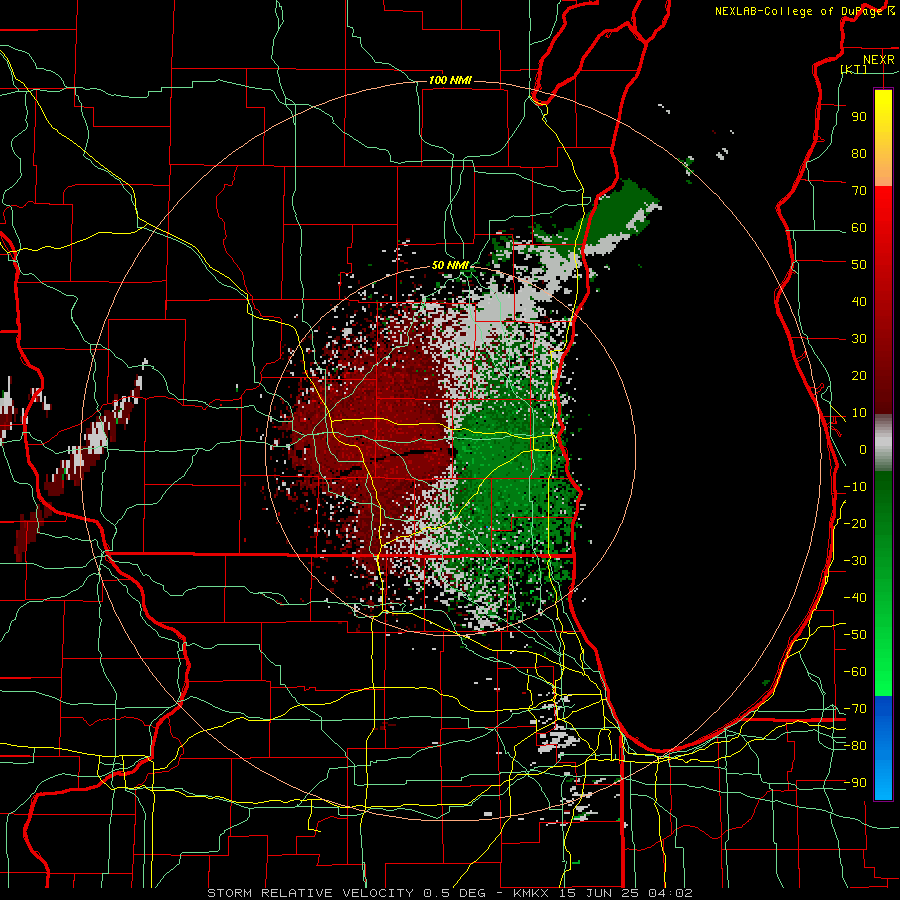The width and height of the screenshot is (900, 900).
Task: Click the "KMKX" radar station identifier
Action: 530,893
